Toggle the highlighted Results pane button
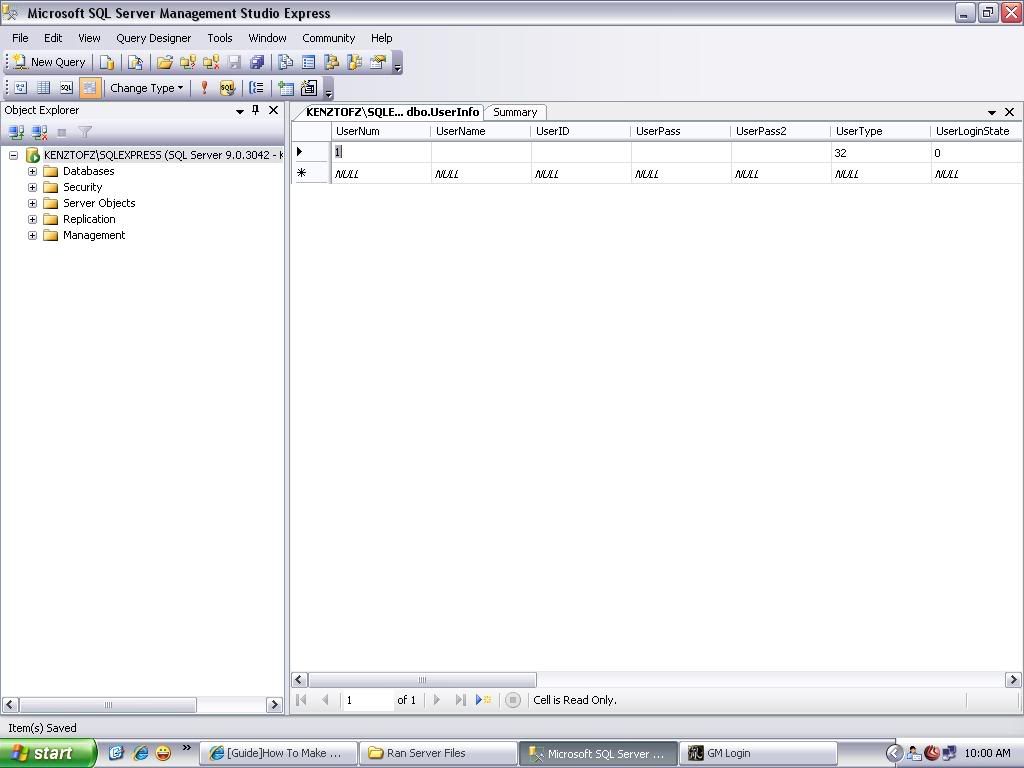Viewport: 1024px width, 768px height. tap(89, 88)
